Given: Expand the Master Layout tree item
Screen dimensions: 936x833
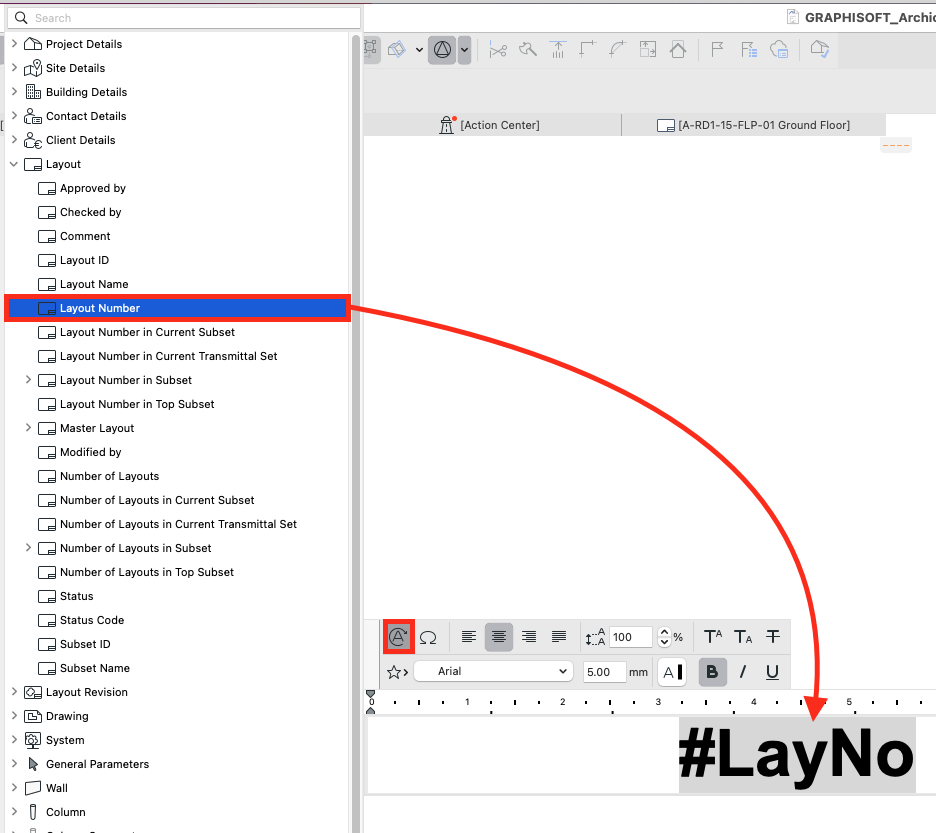Looking at the screenshot, I should 29,428.
